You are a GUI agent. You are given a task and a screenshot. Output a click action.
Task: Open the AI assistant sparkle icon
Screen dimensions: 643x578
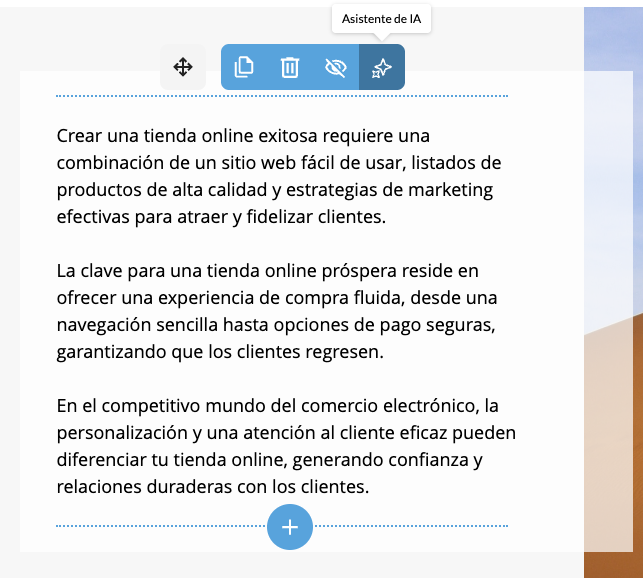point(381,67)
